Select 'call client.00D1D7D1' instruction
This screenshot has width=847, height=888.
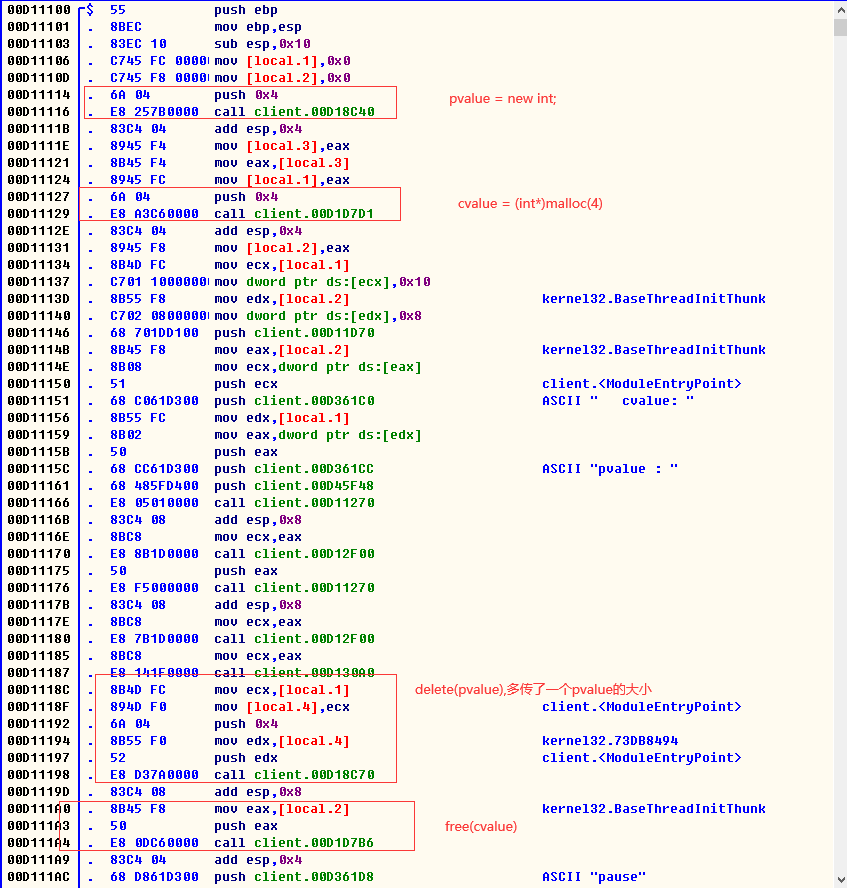(x=294, y=214)
